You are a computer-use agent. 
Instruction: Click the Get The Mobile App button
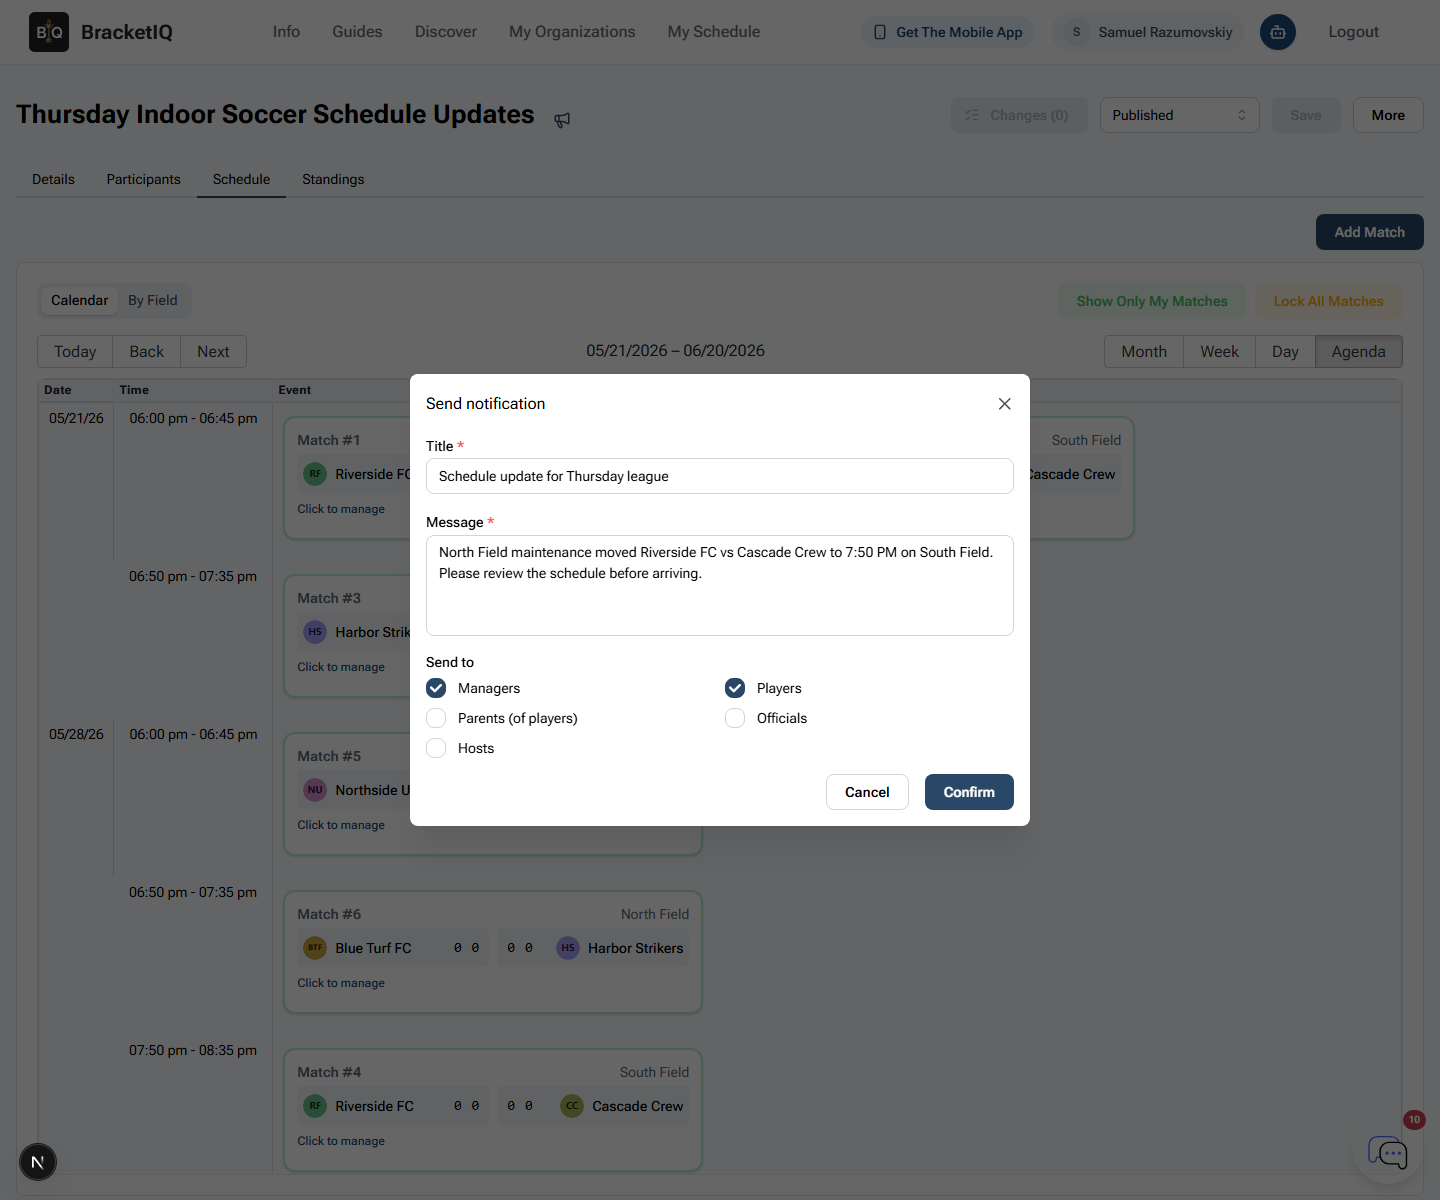(947, 32)
